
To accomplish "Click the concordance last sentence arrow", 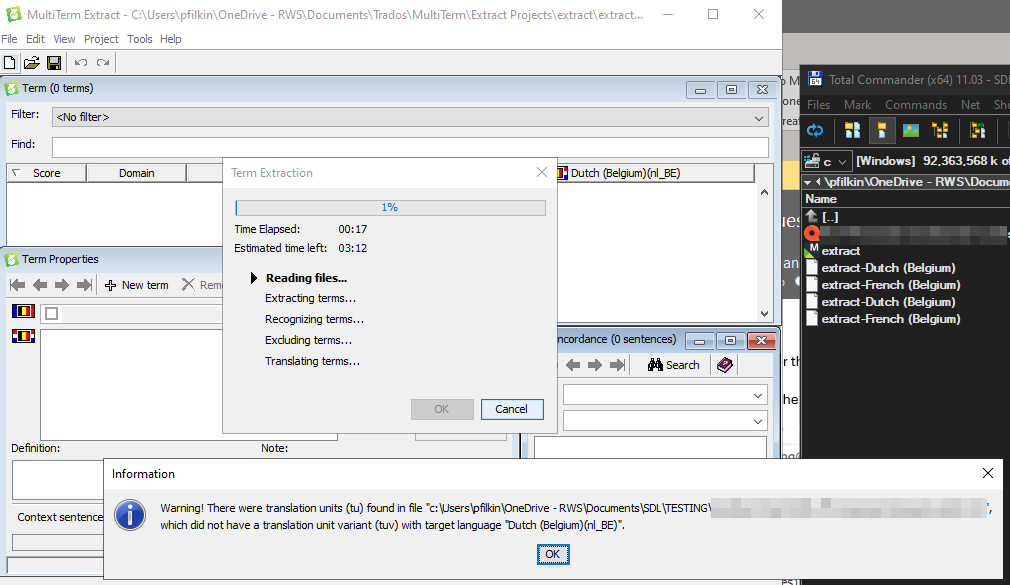I will click(x=617, y=365).
